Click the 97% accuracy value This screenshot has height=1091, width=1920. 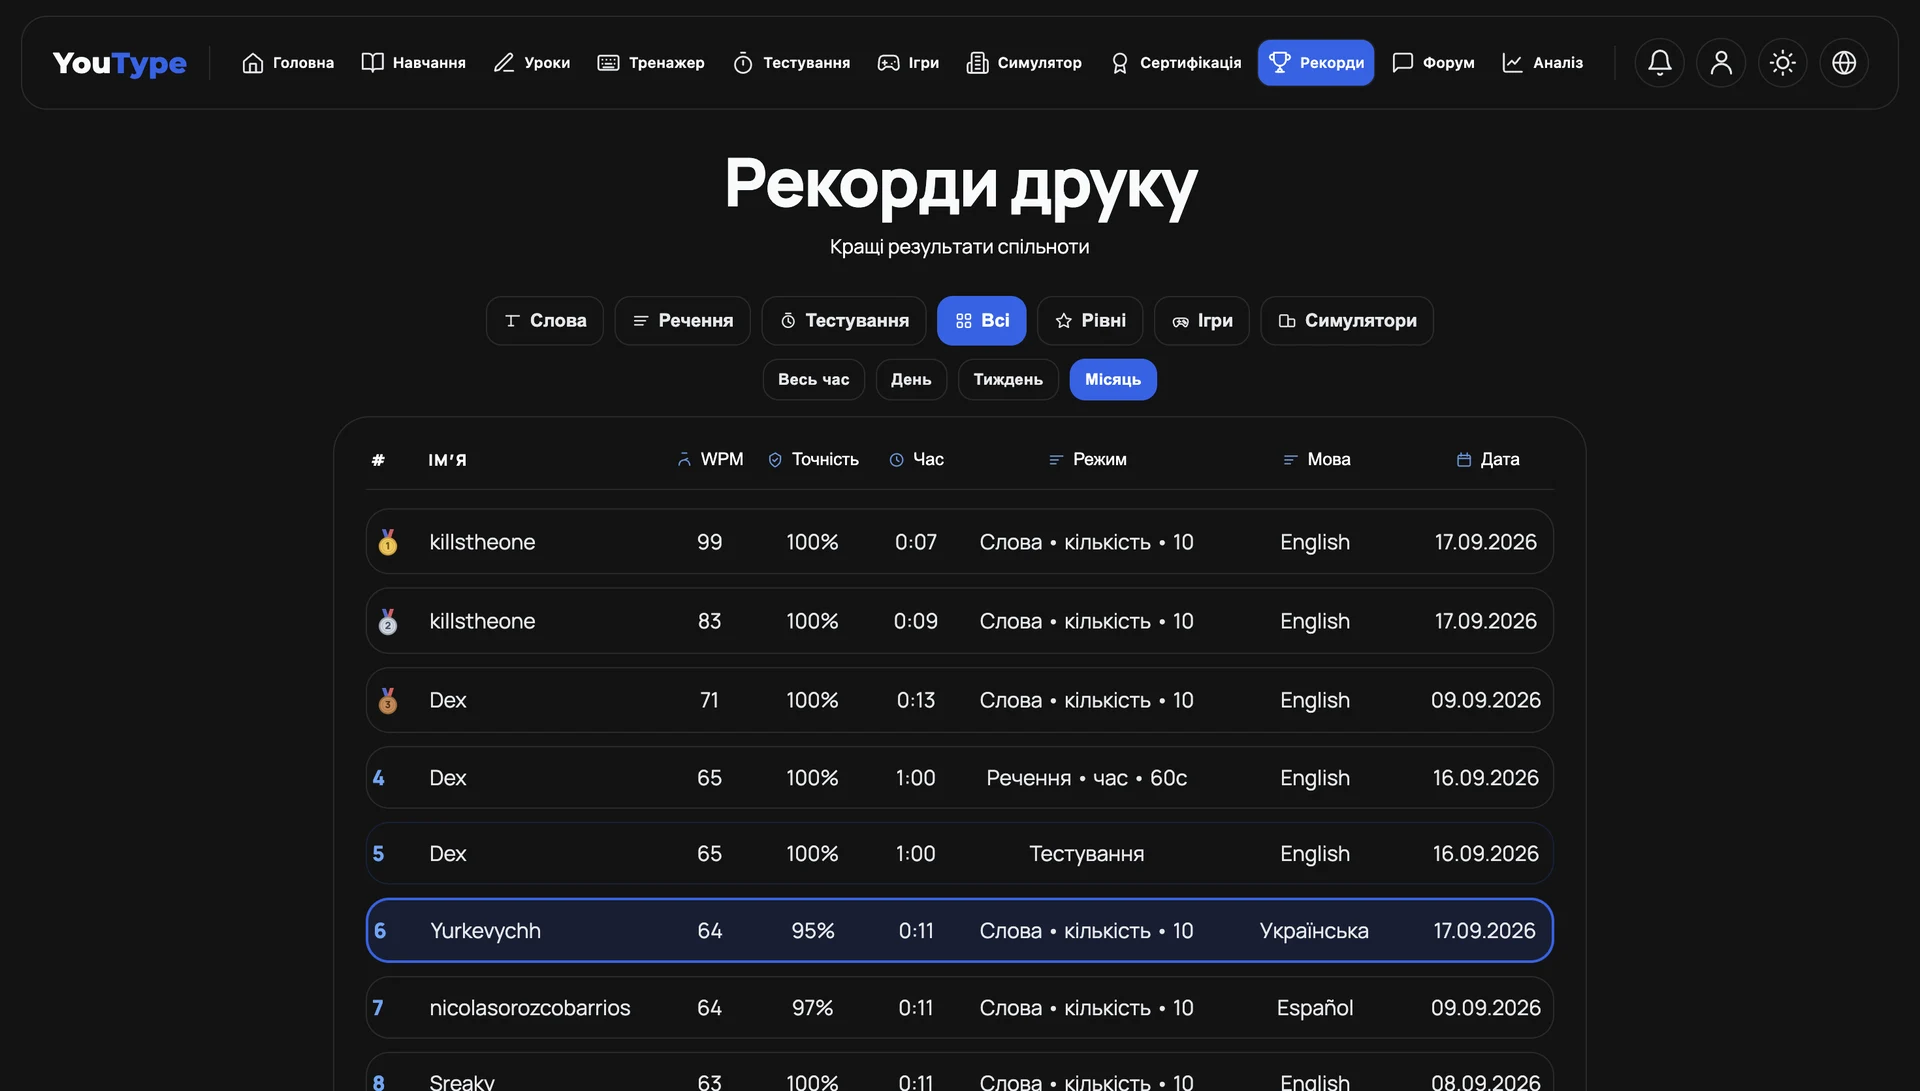pyautogui.click(x=813, y=1008)
